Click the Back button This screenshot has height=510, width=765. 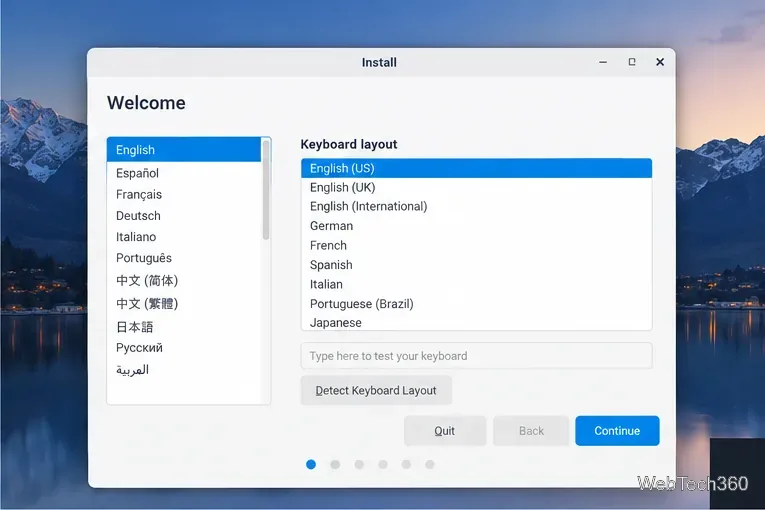[x=531, y=430]
